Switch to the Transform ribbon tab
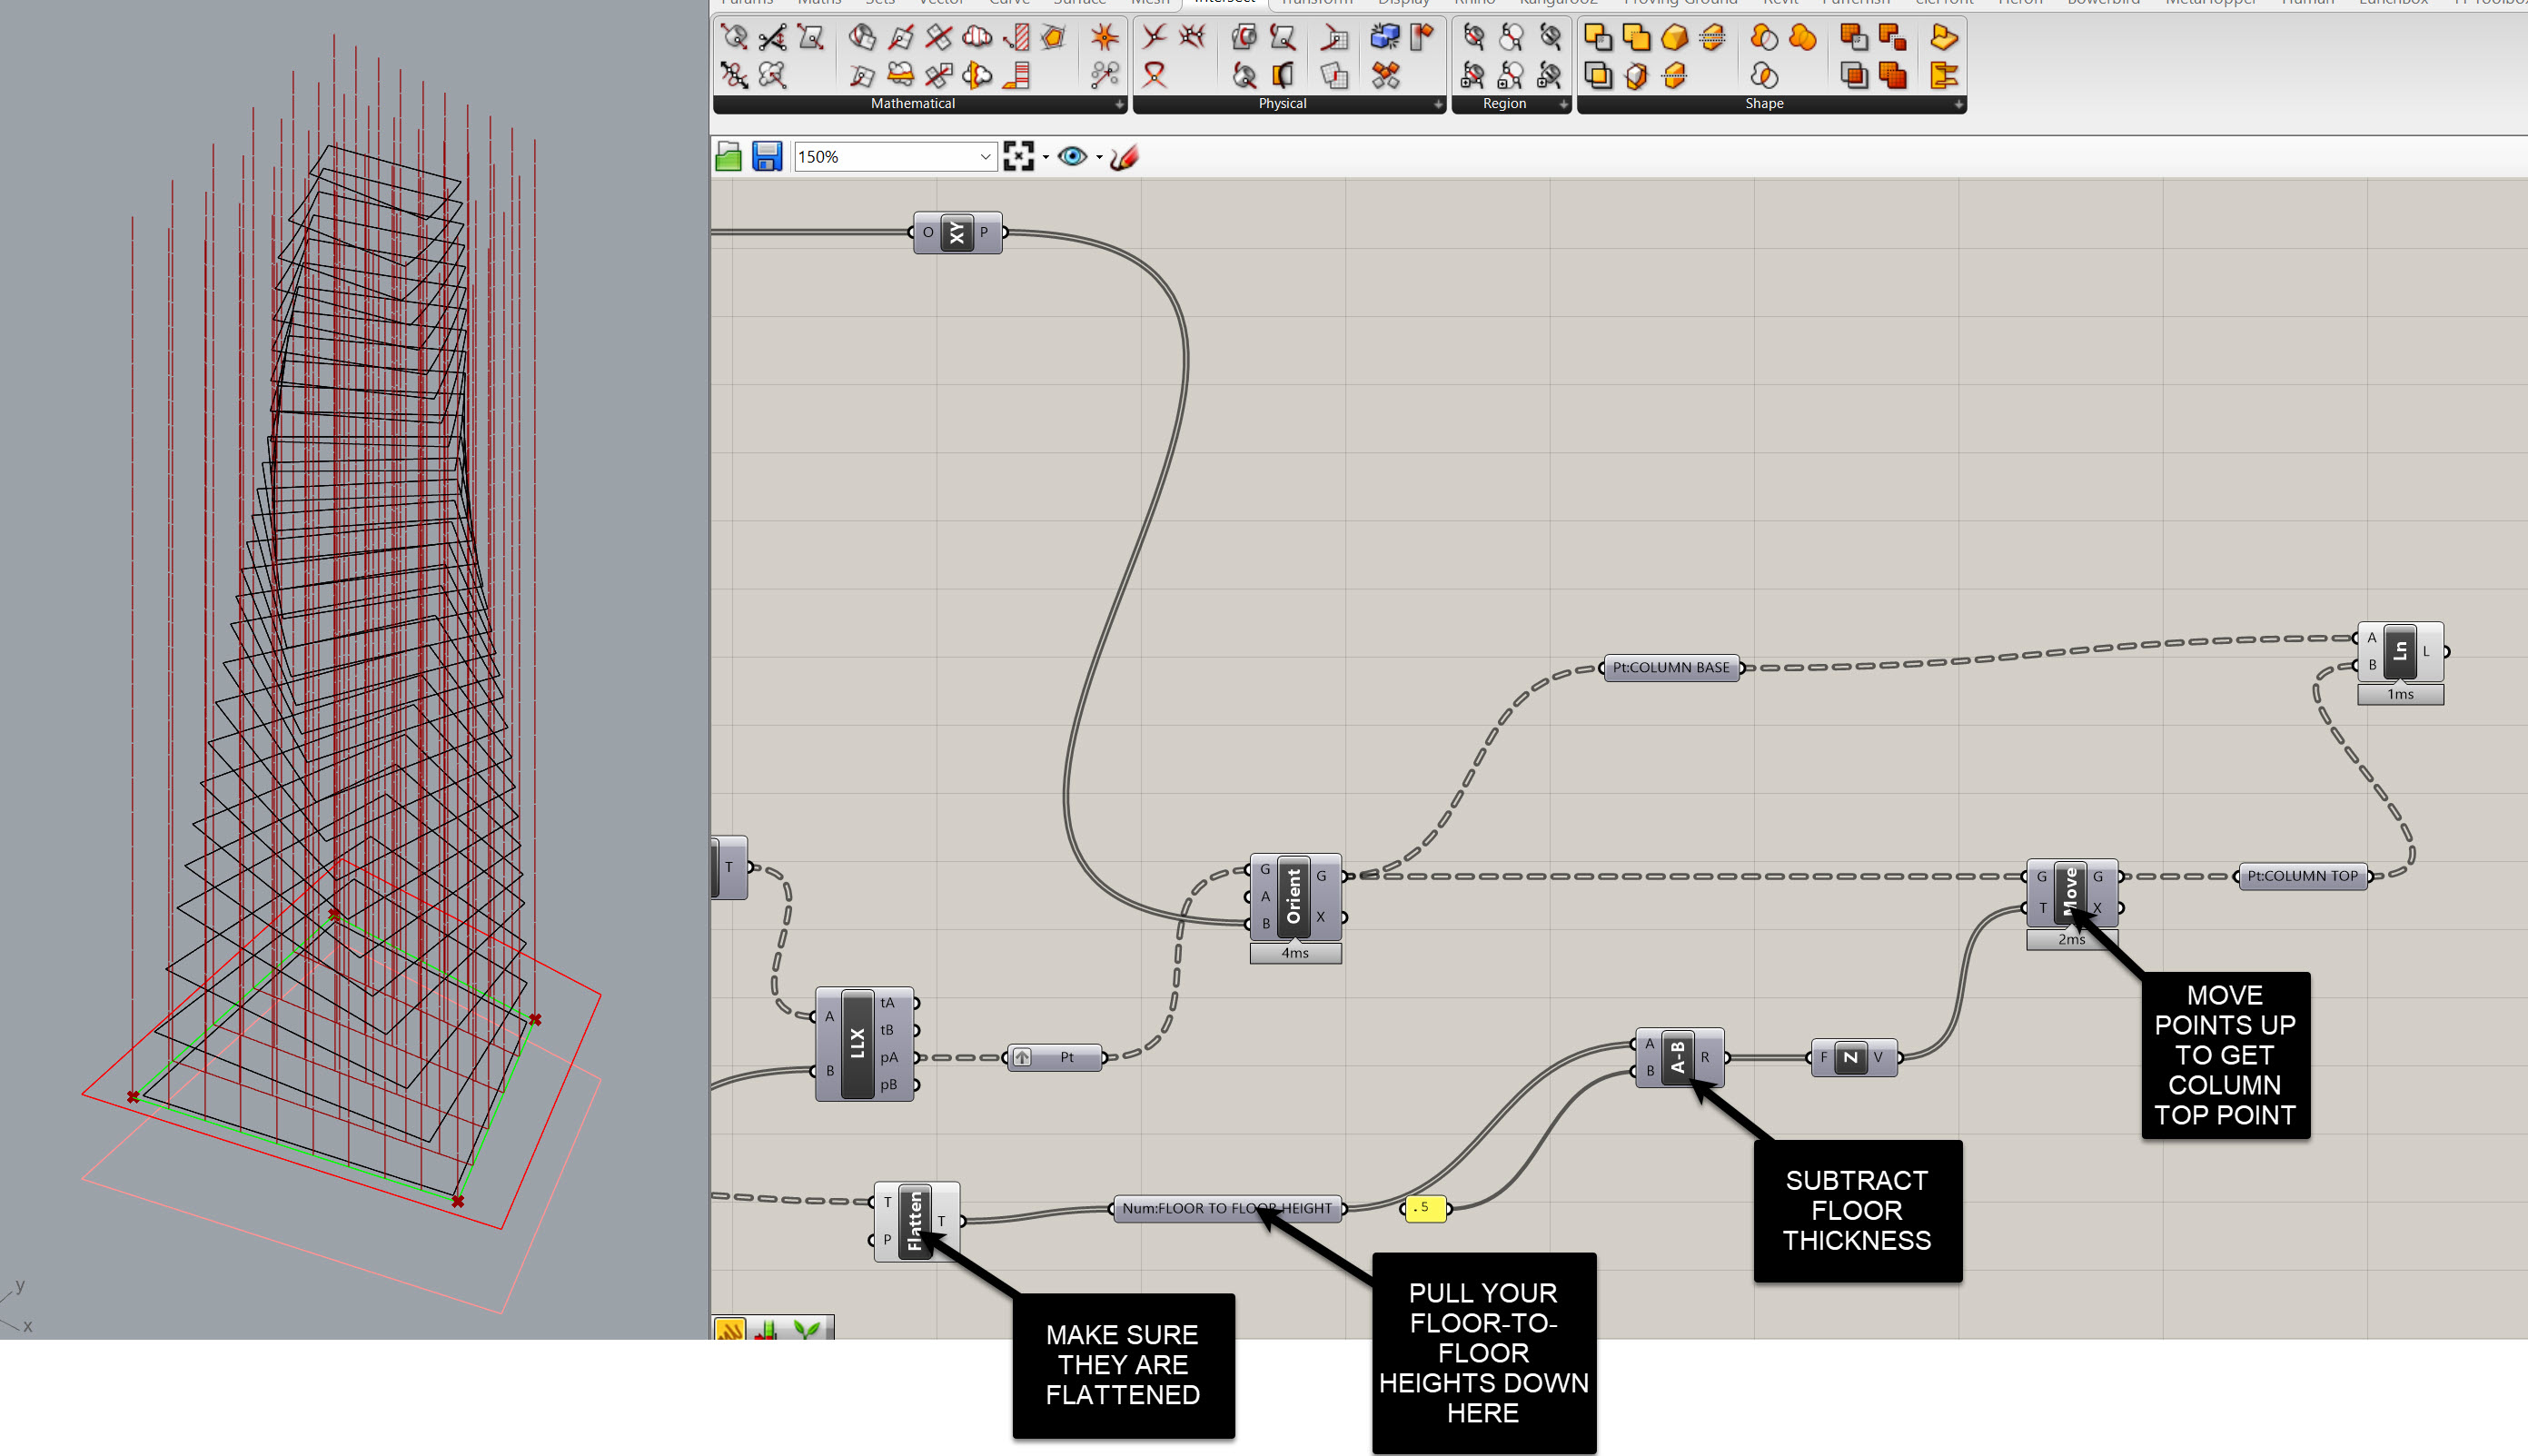The width and height of the screenshot is (2528, 1456). tap(1316, 3)
